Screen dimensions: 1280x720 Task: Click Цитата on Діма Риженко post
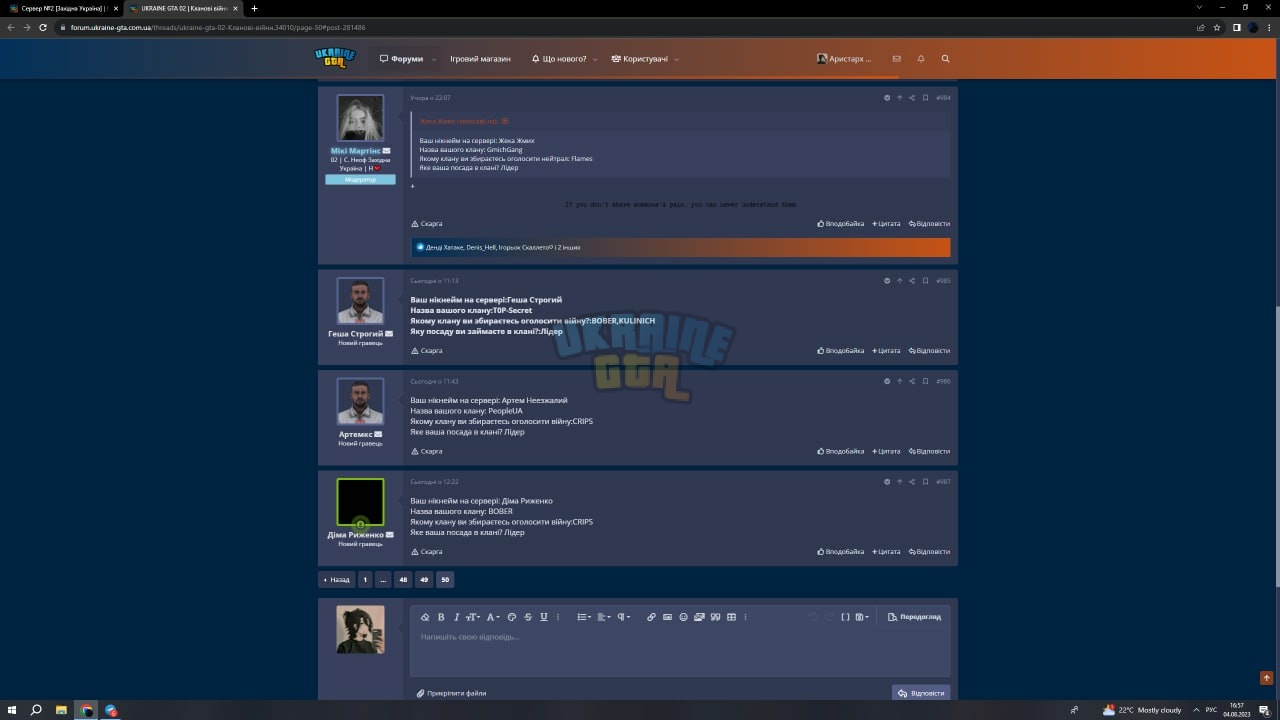887,552
